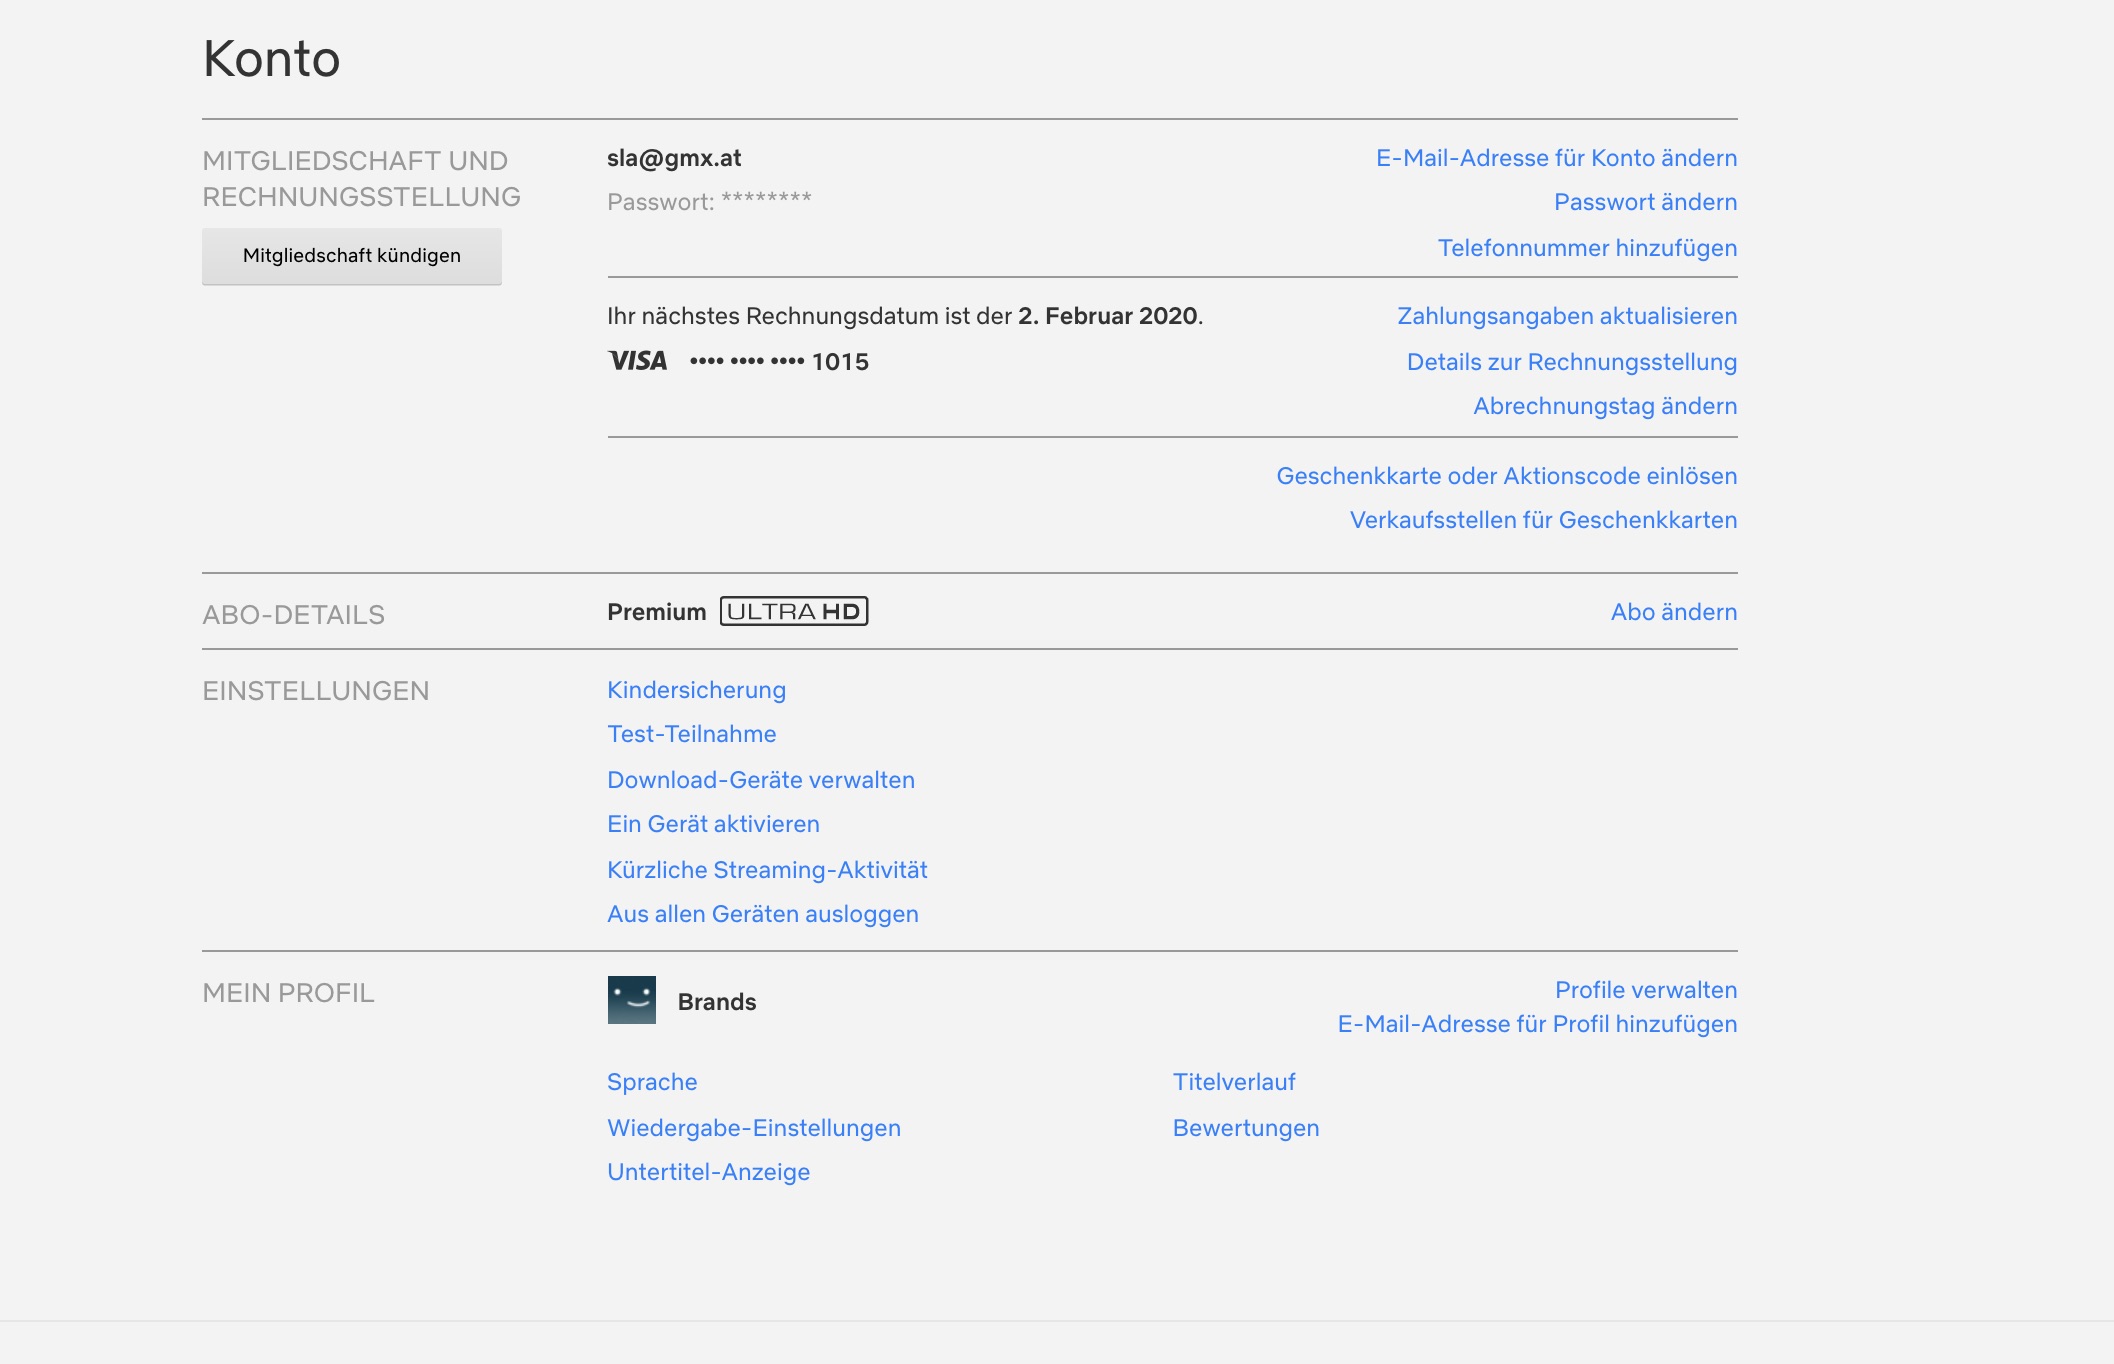
Task: Click the VISA card logo
Action: pyautogui.click(x=638, y=361)
